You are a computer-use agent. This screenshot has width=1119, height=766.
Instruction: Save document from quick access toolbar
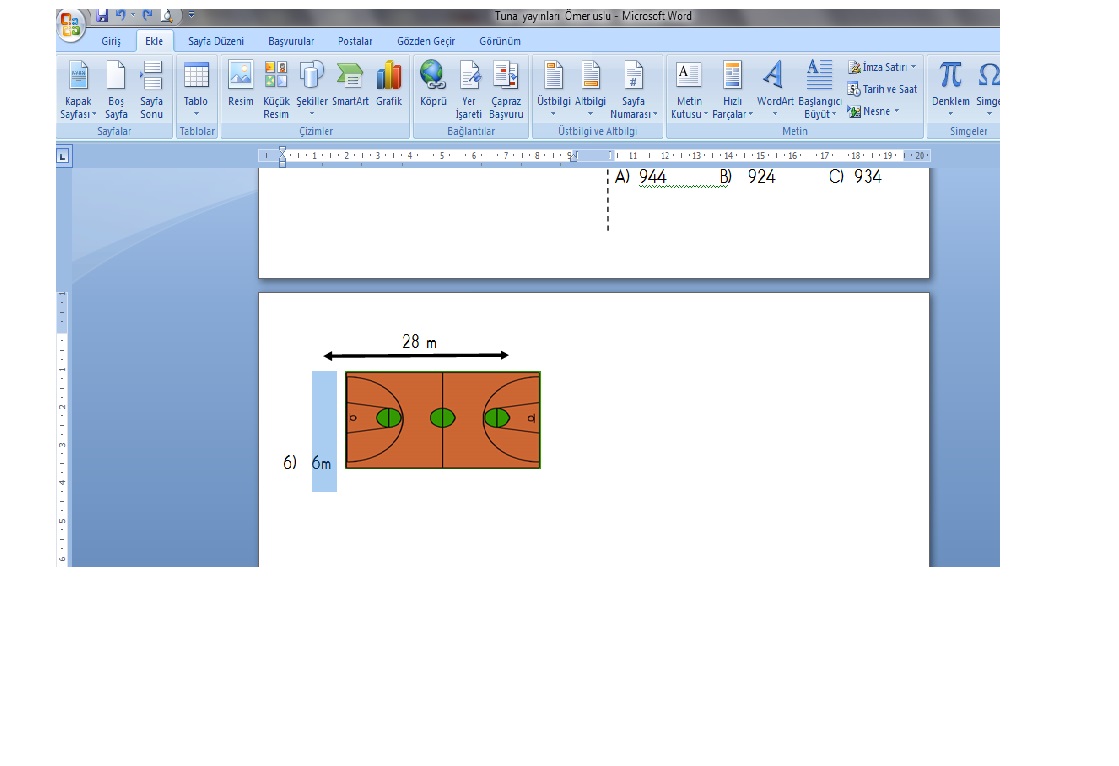[x=102, y=16]
